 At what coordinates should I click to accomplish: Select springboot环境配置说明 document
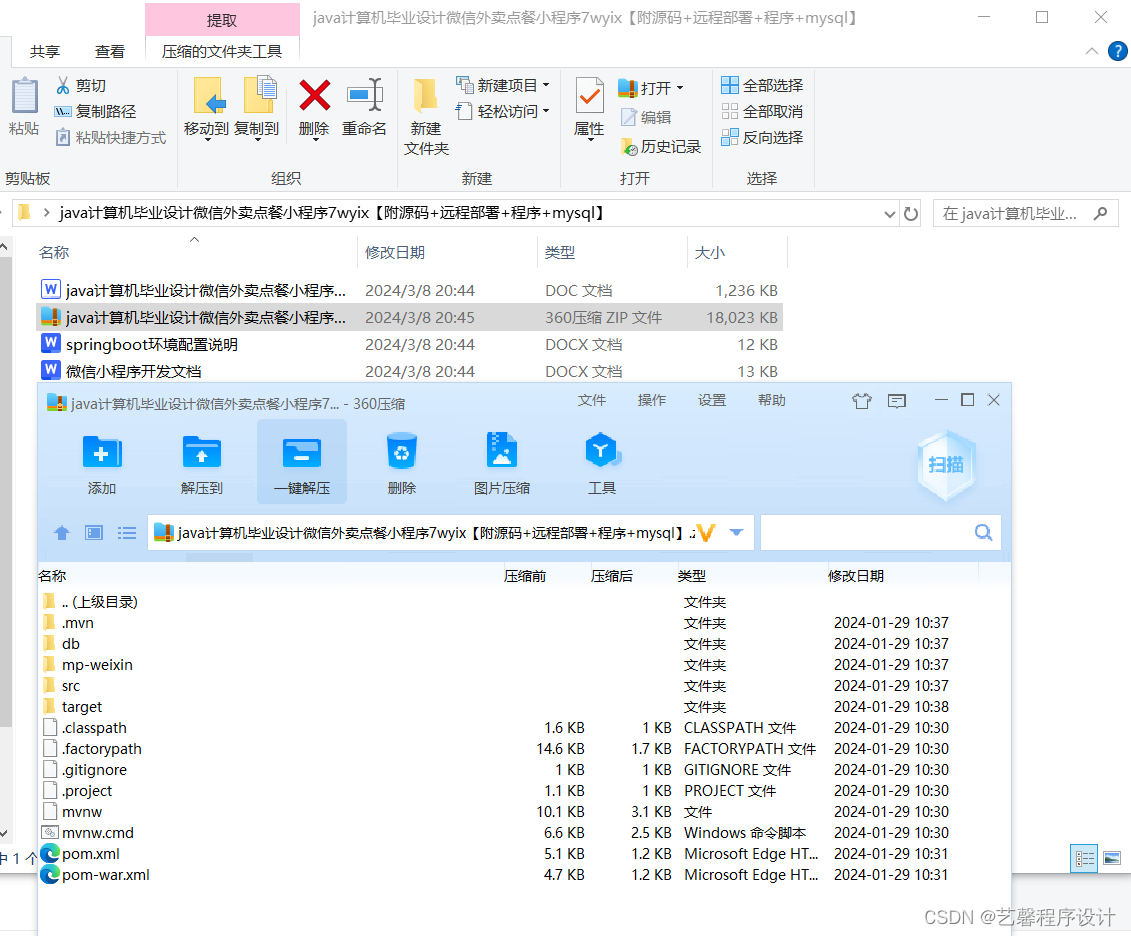click(151, 345)
